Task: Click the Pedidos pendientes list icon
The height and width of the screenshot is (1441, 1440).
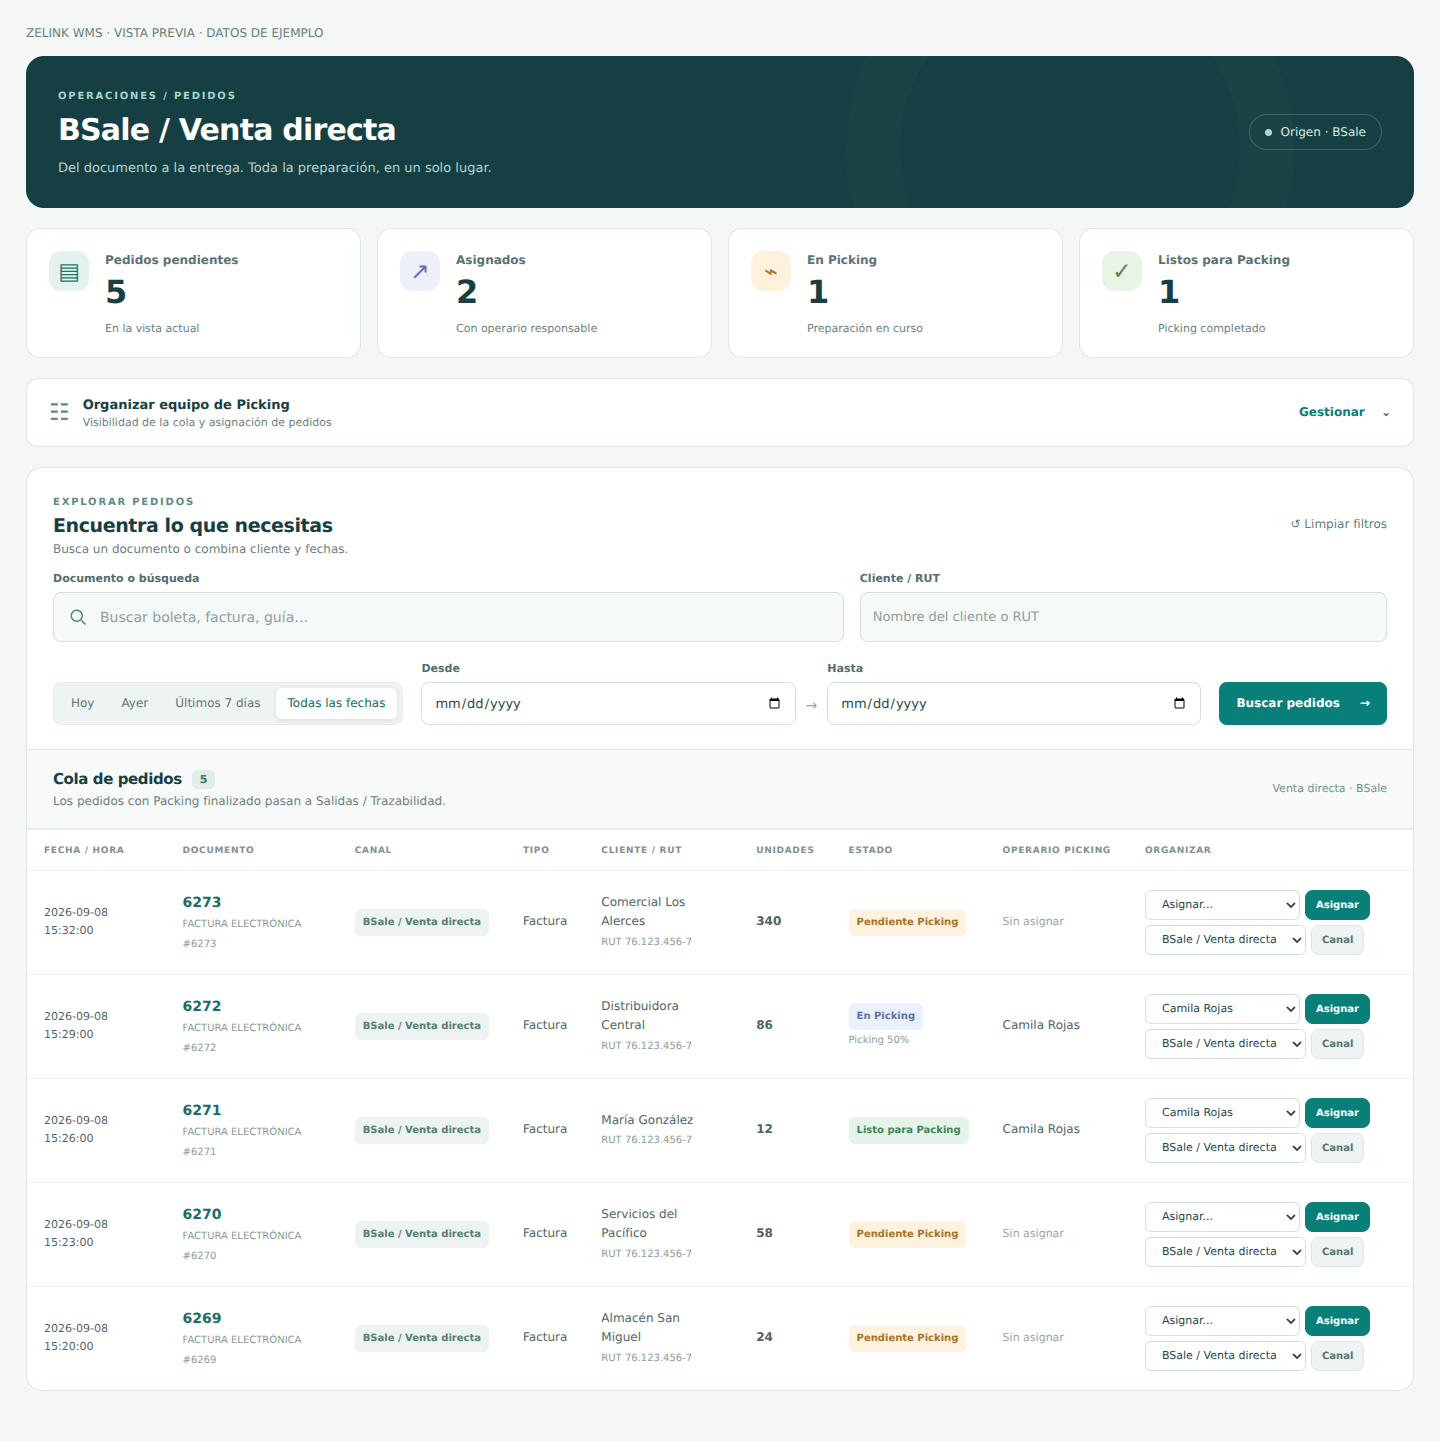Action: tap(69, 271)
